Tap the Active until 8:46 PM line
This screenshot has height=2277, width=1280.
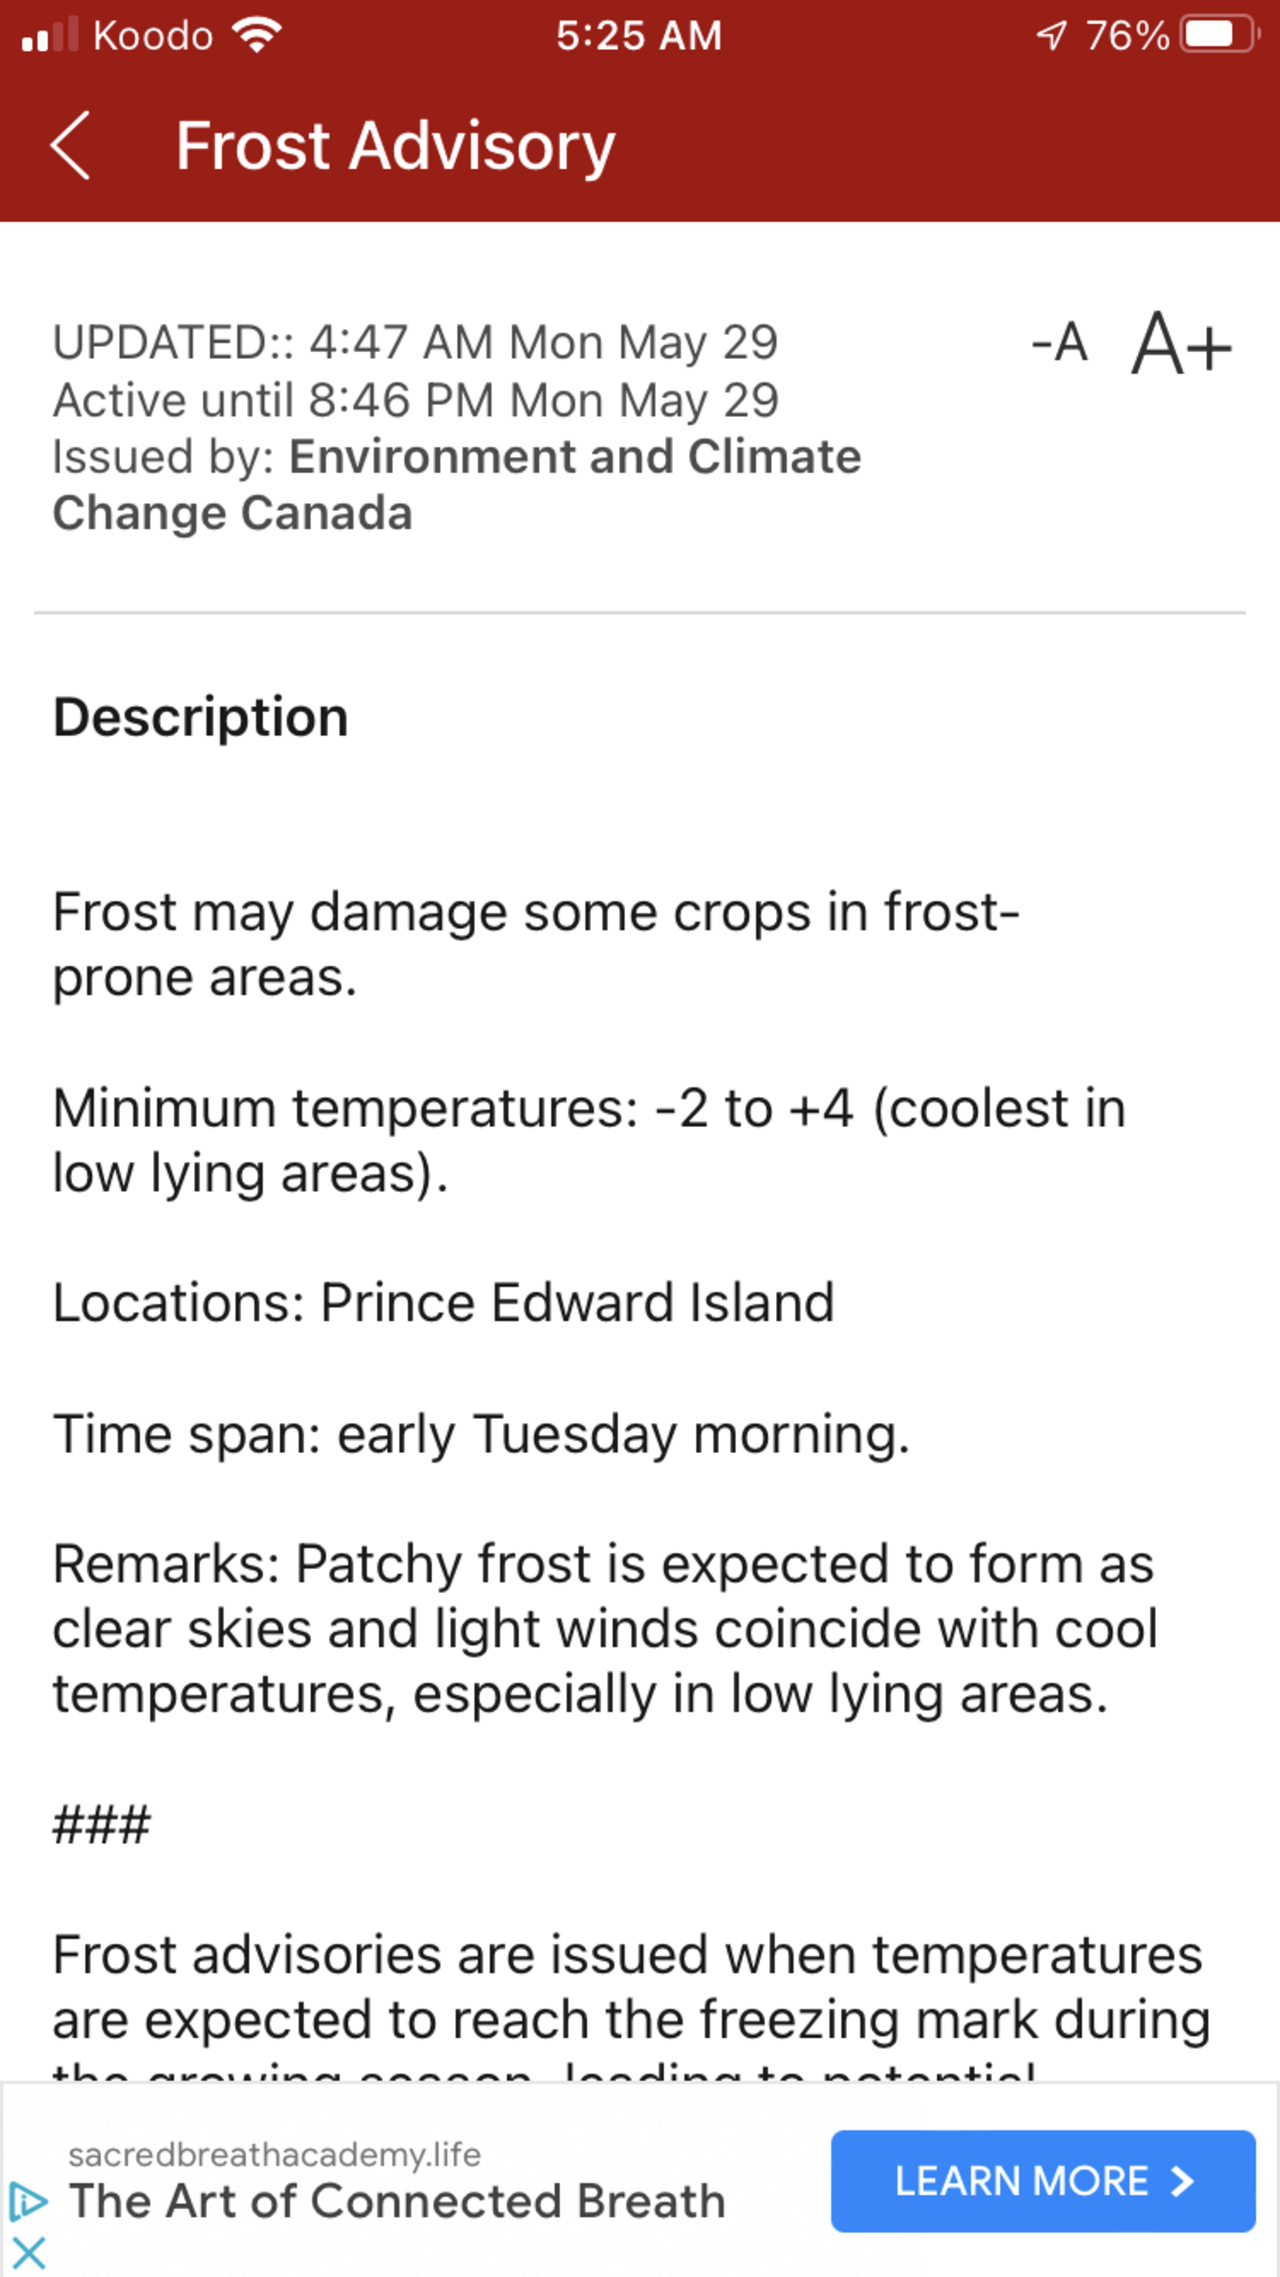pyautogui.click(x=415, y=400)
